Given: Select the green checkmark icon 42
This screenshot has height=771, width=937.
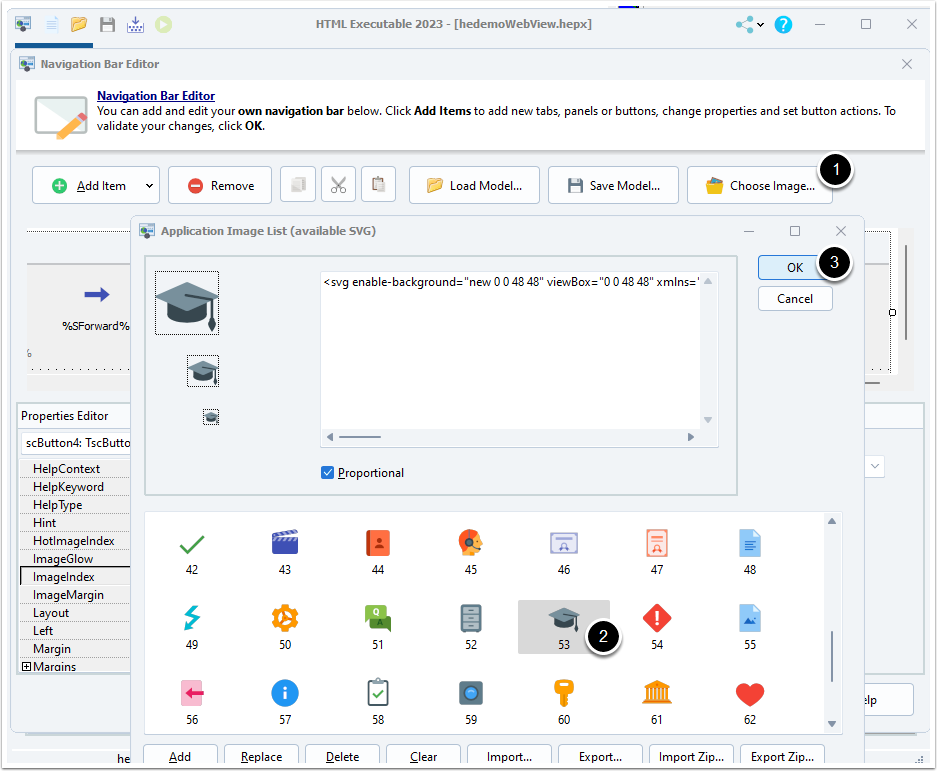Looking at the screenshot, I should coord(191,545).
